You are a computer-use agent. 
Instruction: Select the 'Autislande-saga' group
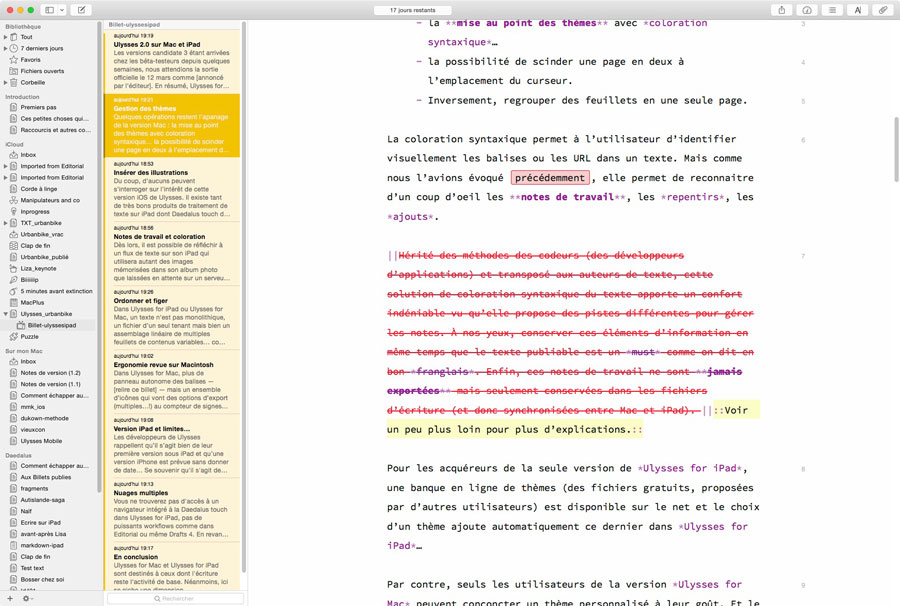(x=42, y=500)
